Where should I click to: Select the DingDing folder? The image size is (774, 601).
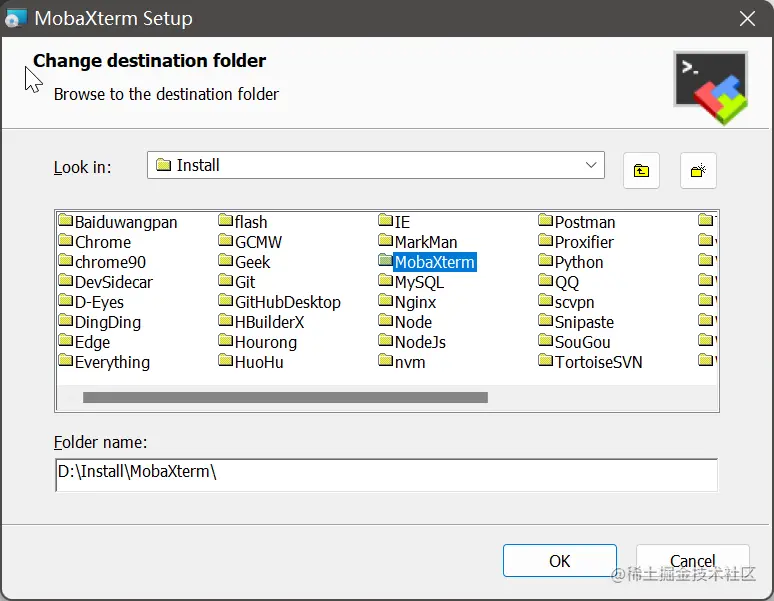click(x=100, y=322)
